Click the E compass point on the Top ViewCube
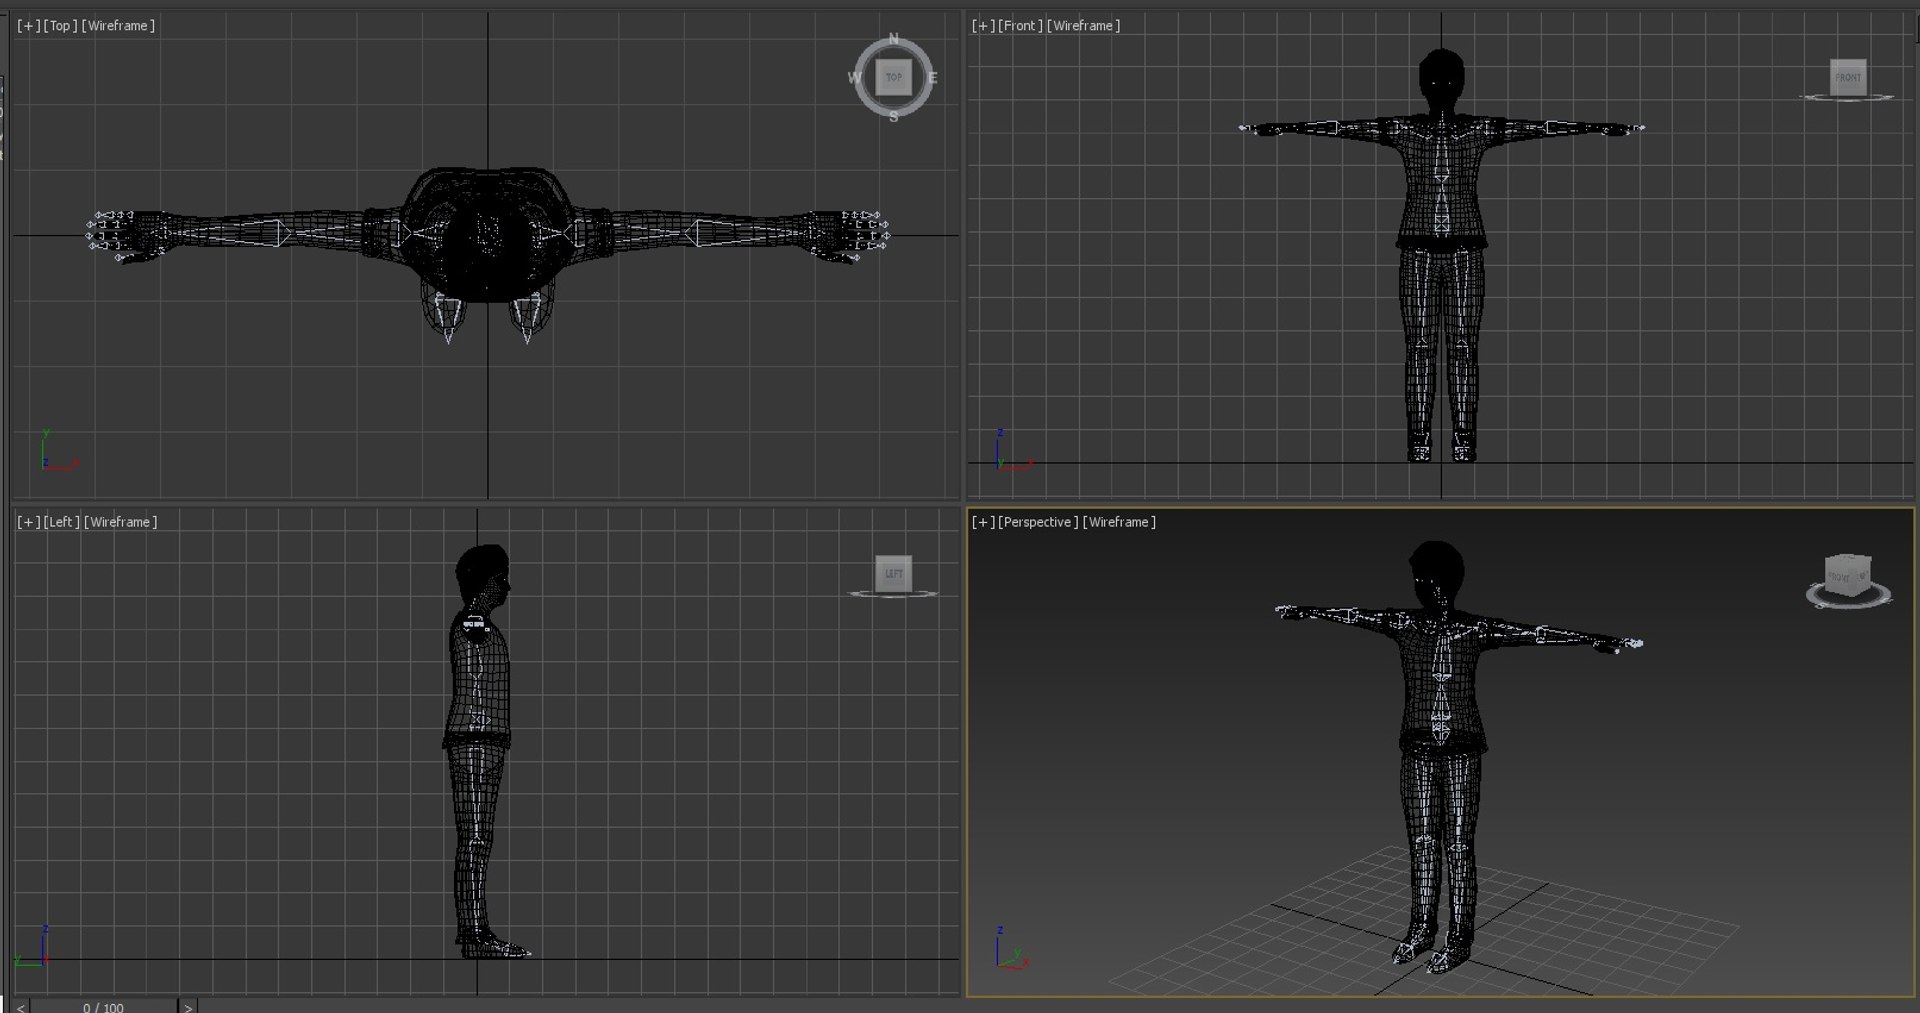Viewport: 1920px width, 1013px height. click(x=932, y=77)
